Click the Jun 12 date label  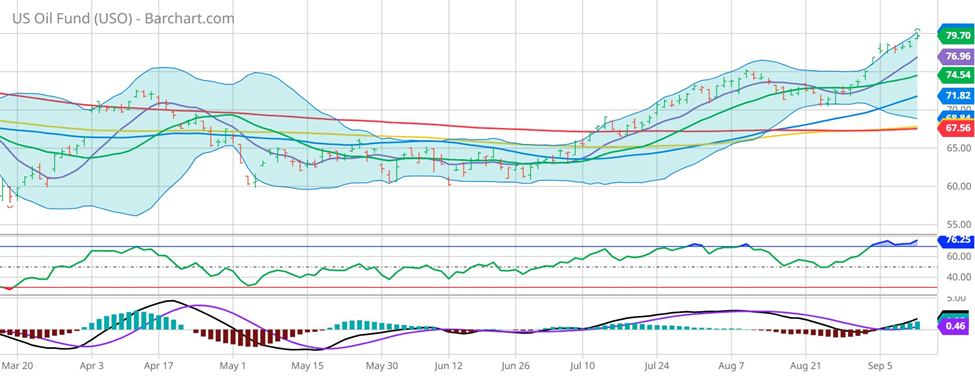[450, 365]
